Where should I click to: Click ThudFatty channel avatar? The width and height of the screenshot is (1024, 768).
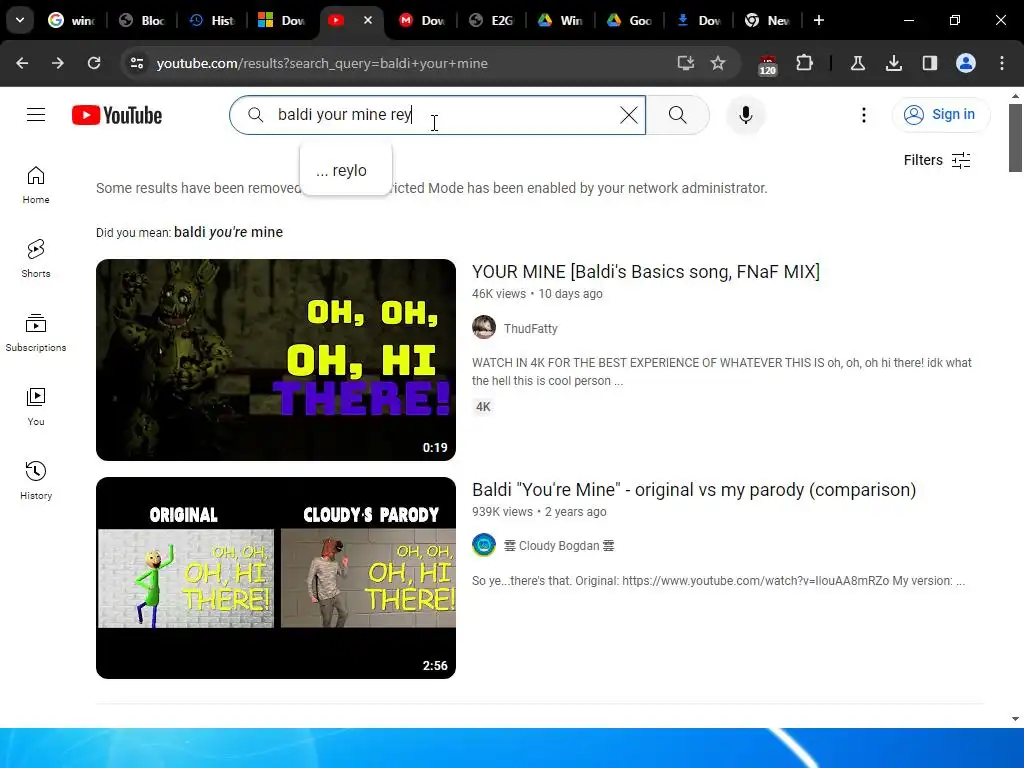pyautogui.click(x=484, y=327)
